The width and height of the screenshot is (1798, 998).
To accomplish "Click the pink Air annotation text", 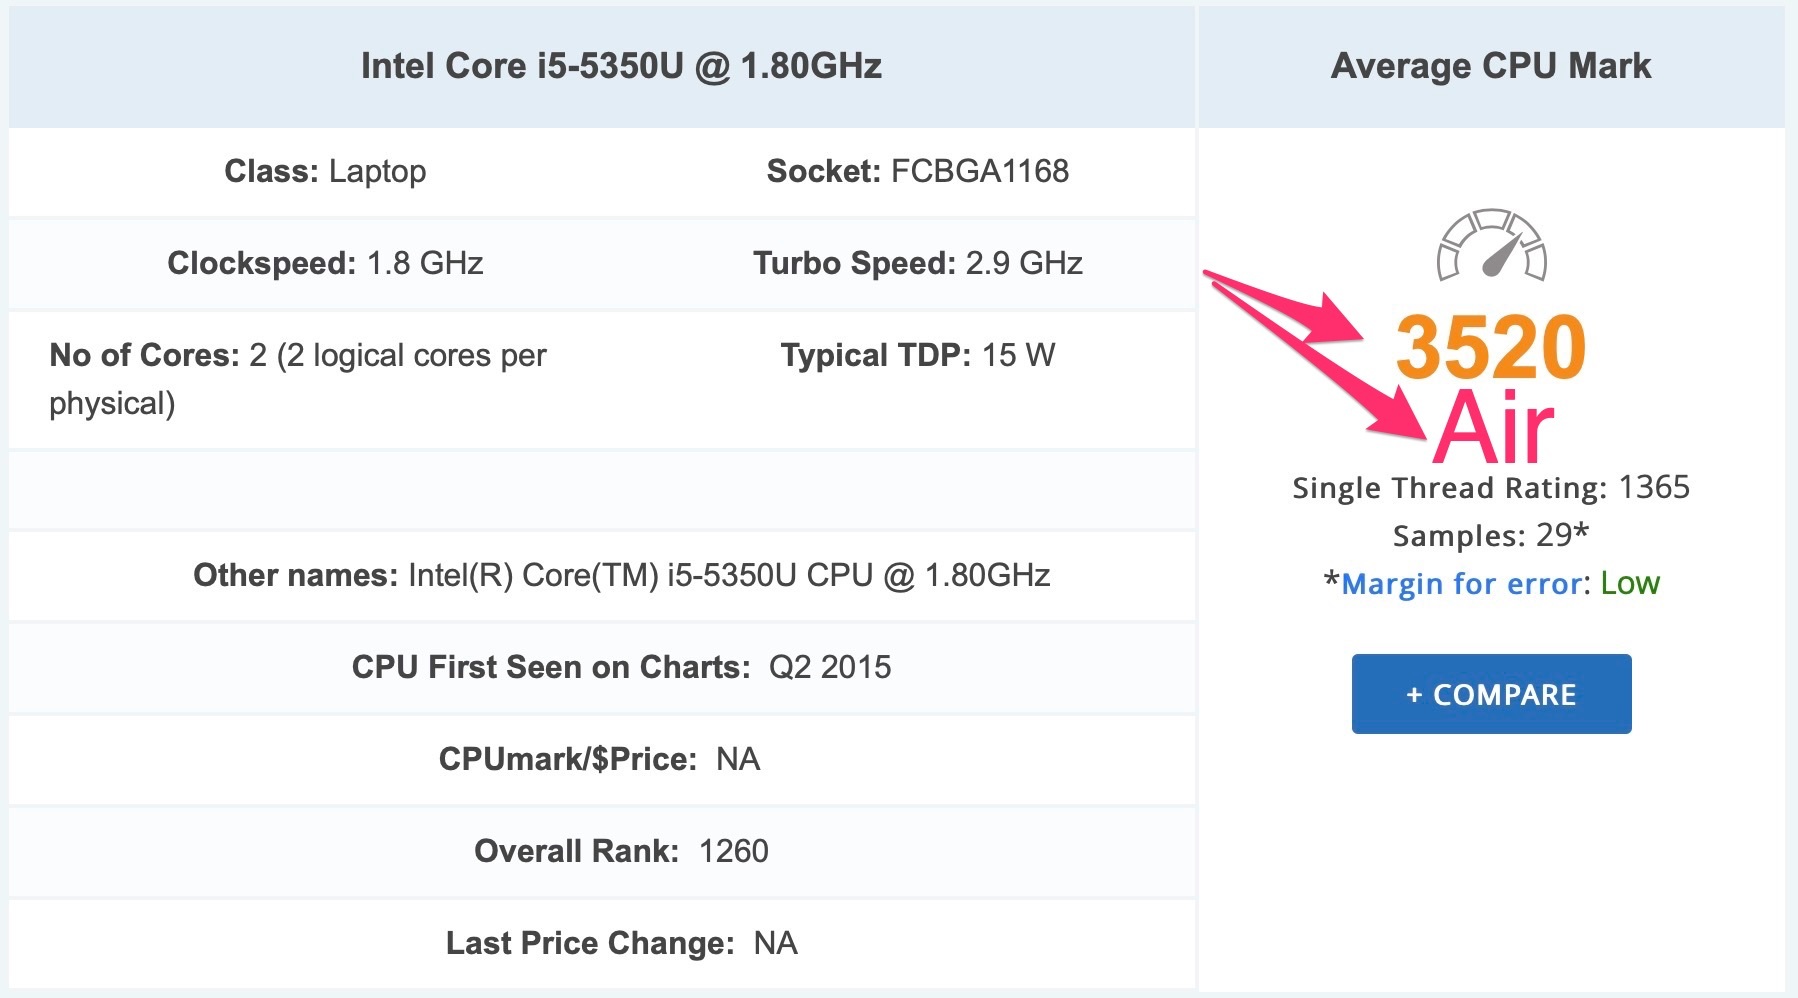I will coord(1494,427).
